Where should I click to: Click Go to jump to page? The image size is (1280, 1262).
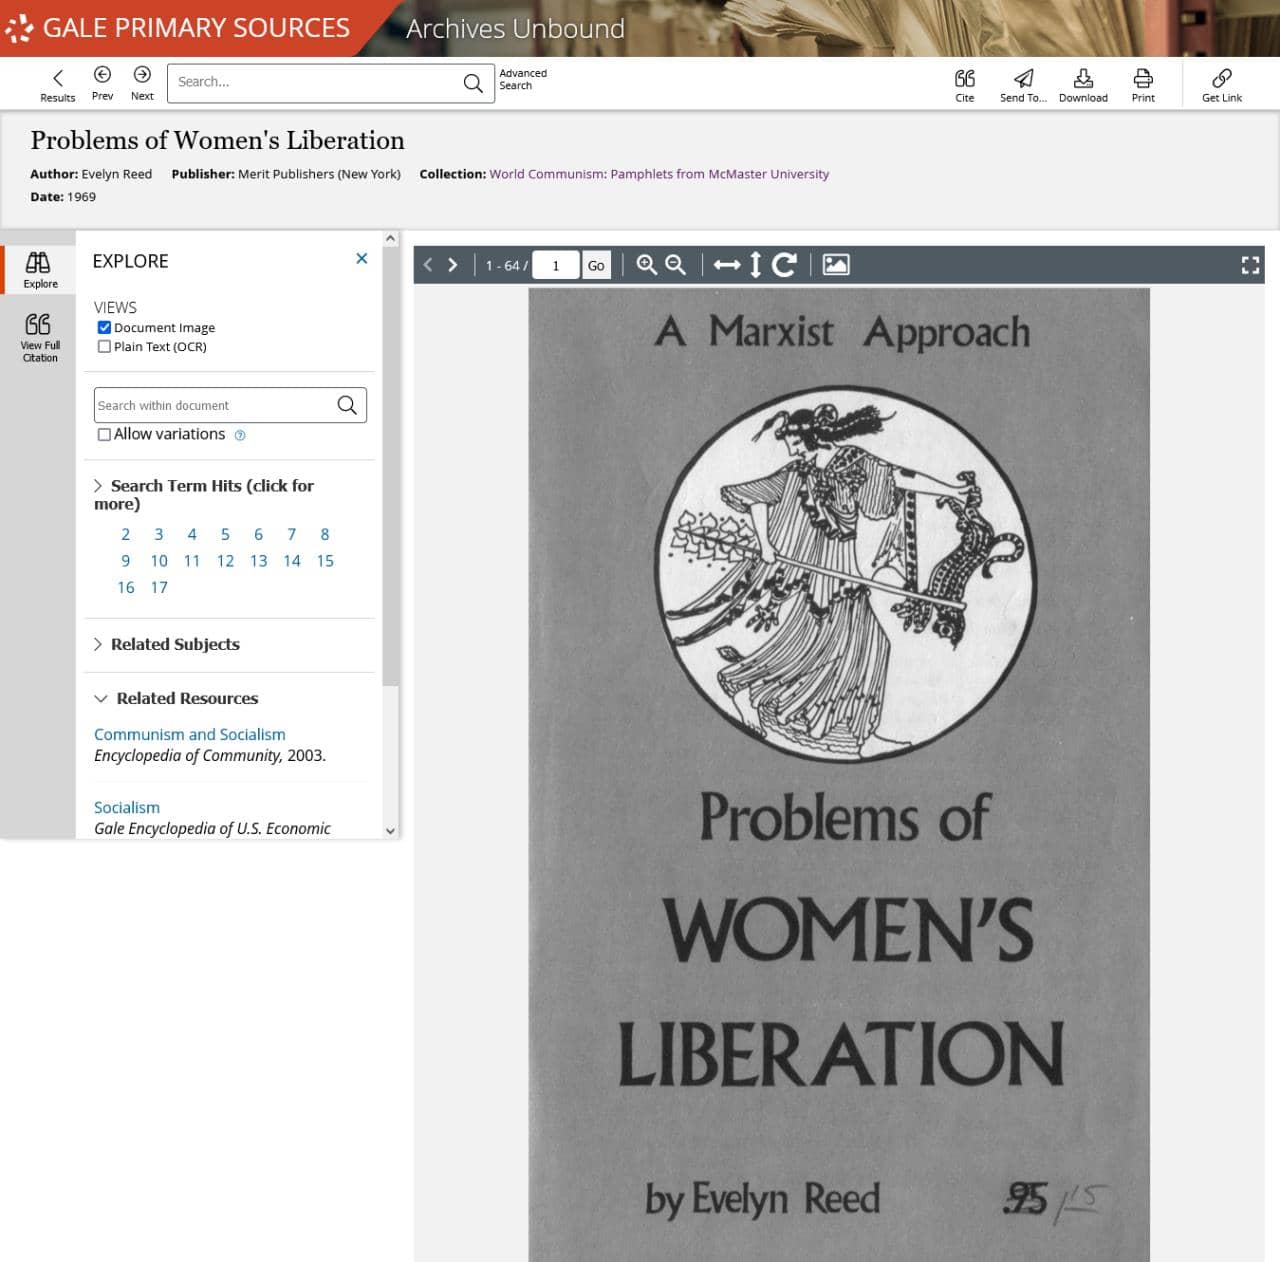click(x=596, y=265)
